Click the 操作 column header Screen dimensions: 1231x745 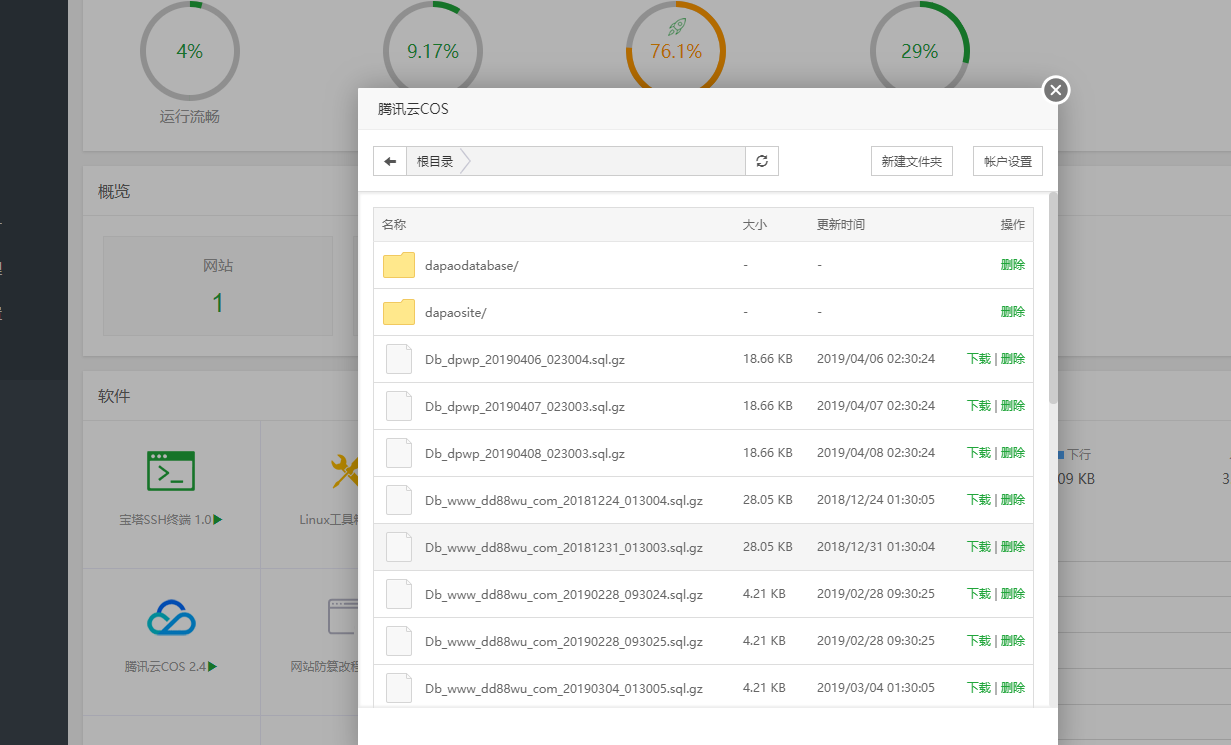pyautogui.click(x=1013, y=225)
